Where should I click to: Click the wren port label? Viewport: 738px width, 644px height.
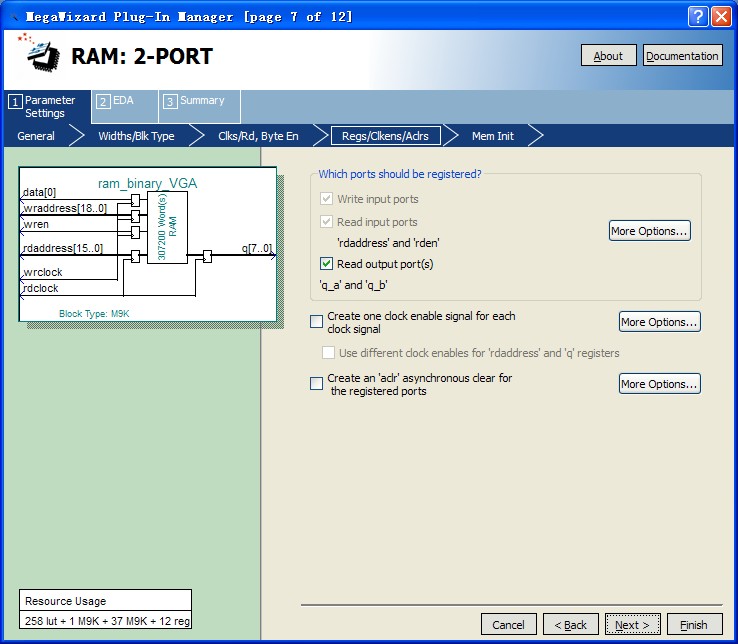point(36,224)
